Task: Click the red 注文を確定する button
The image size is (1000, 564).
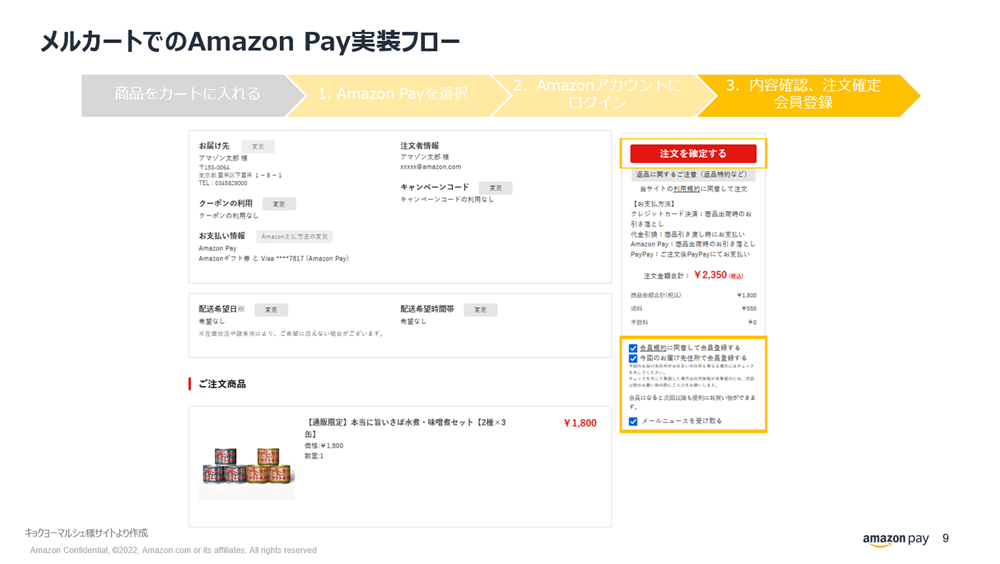Action: pyautogui.click(x=693, y=154)
